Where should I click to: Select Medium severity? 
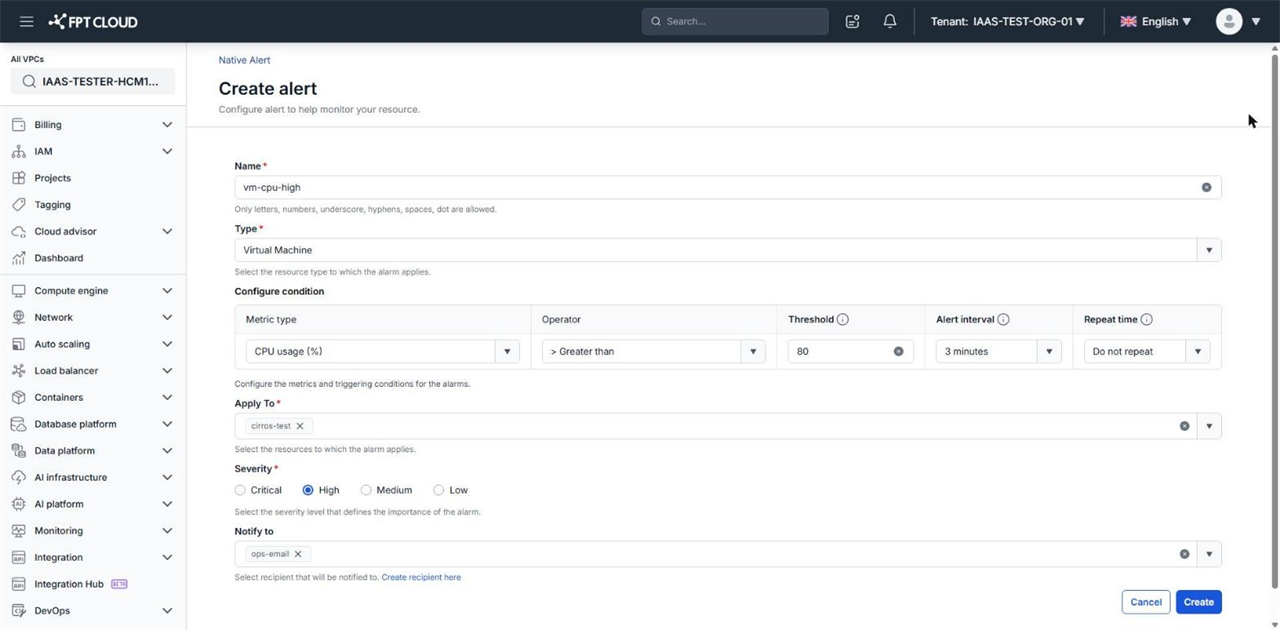tap(366, 490)
